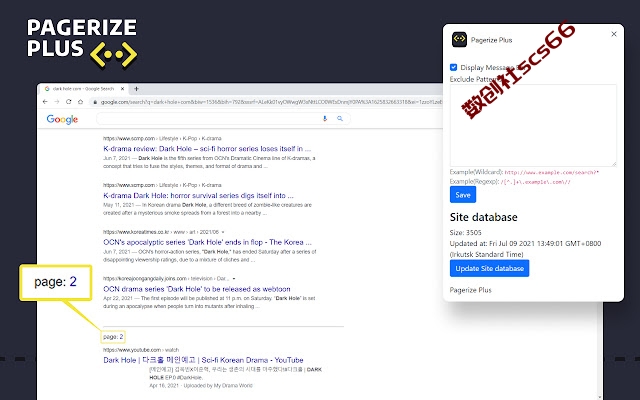640x400 pixels.
Task: Close the Google Search browser tab
Action: click(x=122, y=89)
